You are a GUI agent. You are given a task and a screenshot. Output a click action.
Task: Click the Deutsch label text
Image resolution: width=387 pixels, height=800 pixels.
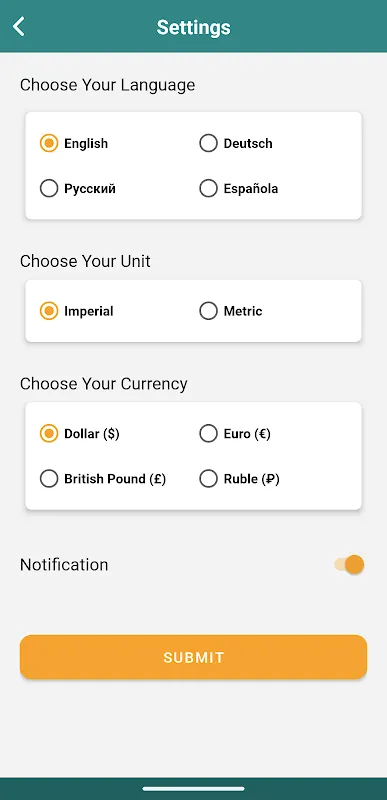coord(248,143)
